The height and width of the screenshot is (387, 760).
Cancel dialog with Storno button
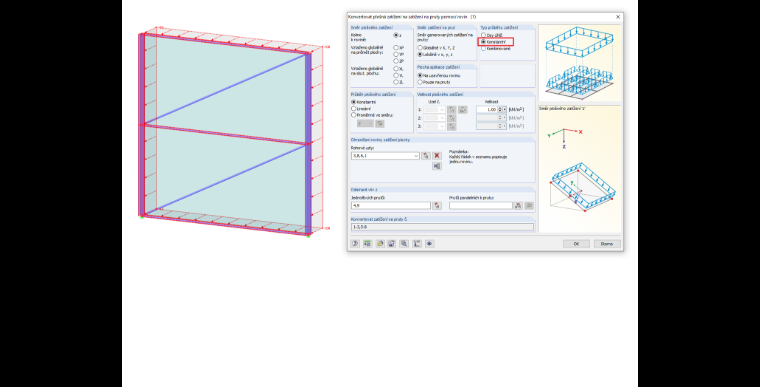(607, 243)
